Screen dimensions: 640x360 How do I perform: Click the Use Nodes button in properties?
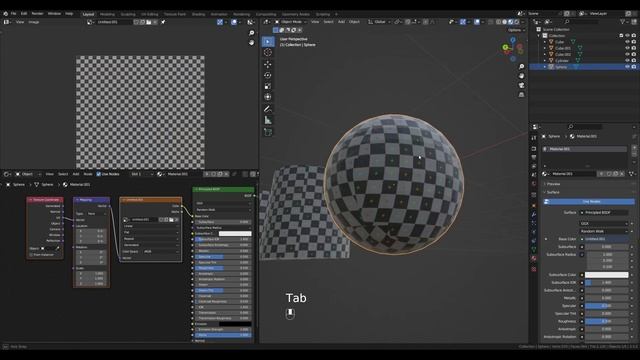pyautogui.click(x=588, y=202)
